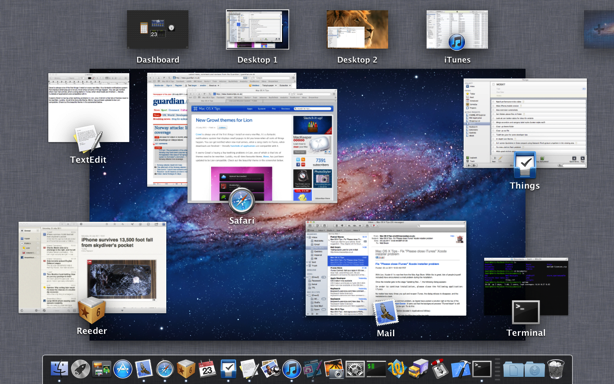Click the 'Desktop 1' space label
This screenshot has width=614, height=384.
tap(257, 60)
